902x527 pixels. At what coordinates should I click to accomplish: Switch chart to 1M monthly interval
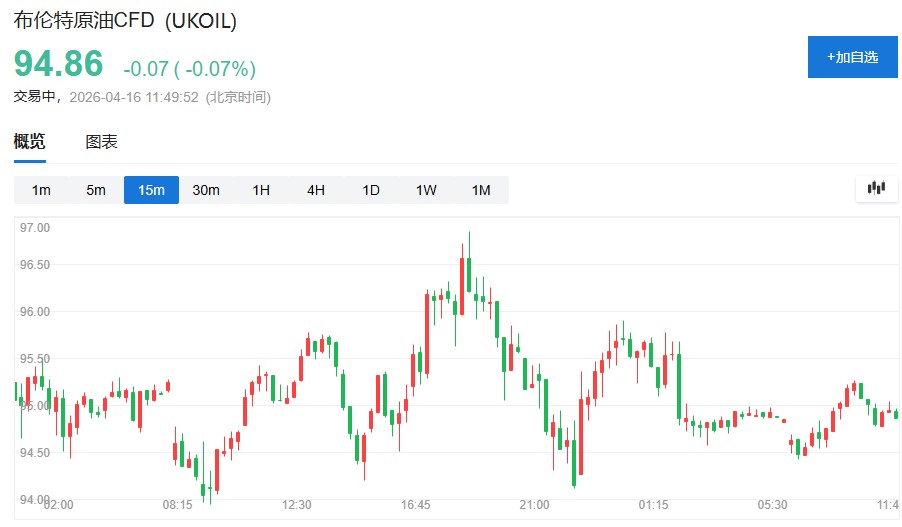pos(481,190)
